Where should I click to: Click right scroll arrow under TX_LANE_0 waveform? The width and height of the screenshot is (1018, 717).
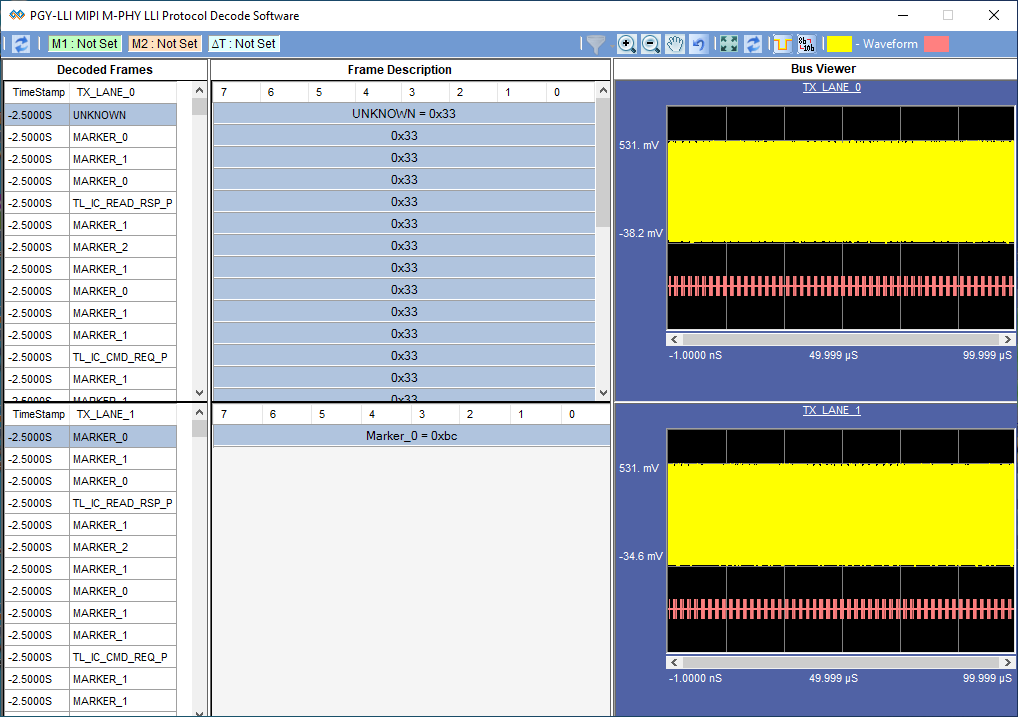(x=1005, y=339)
